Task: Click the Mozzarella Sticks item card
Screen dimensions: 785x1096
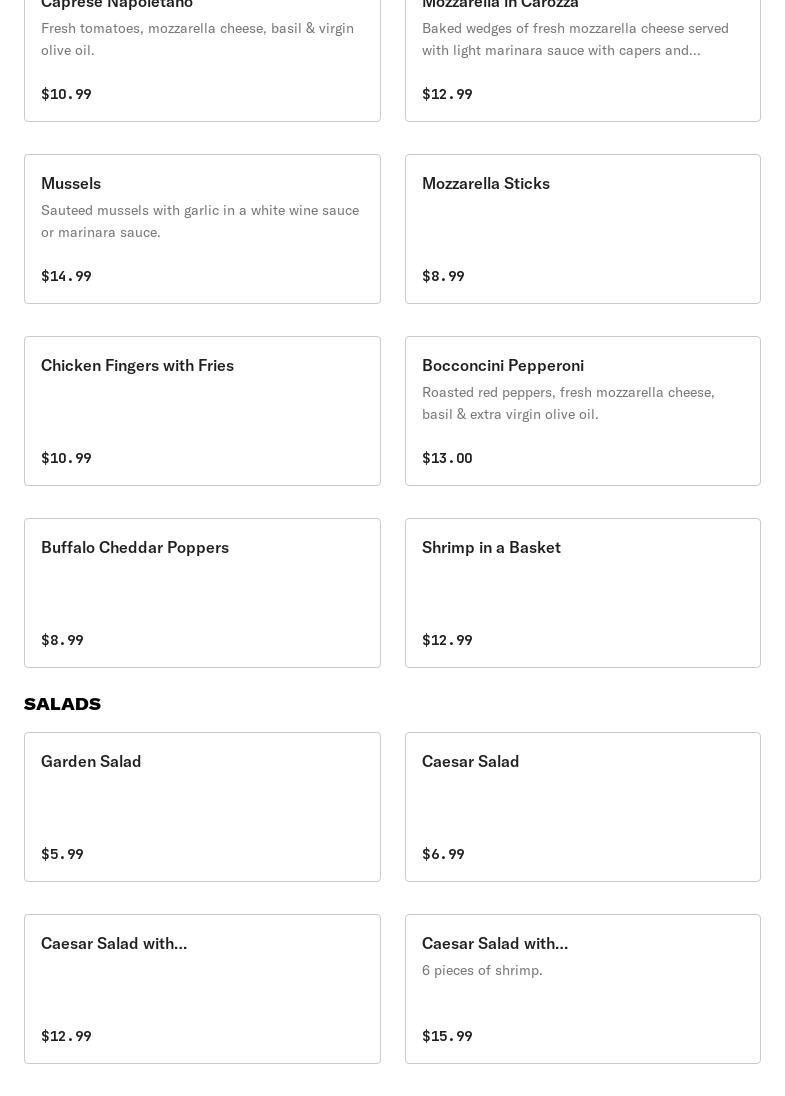Action: pyautogui.click(x=582, y=229)
